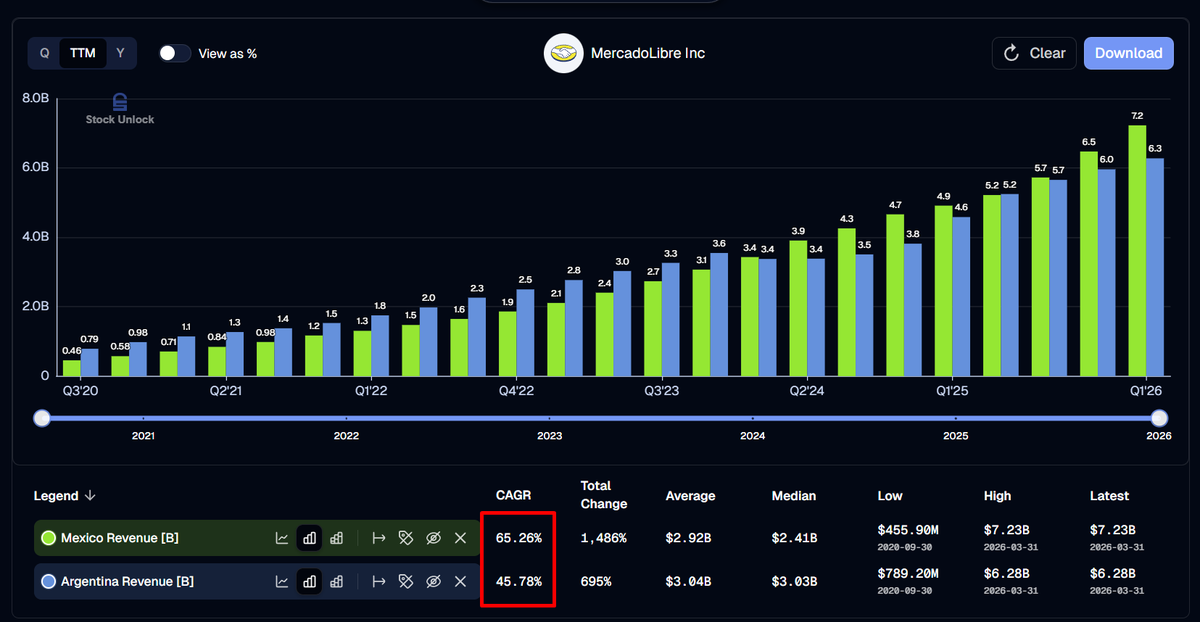
Task: Click the $2.41B median value
Action: click(795, 538)
